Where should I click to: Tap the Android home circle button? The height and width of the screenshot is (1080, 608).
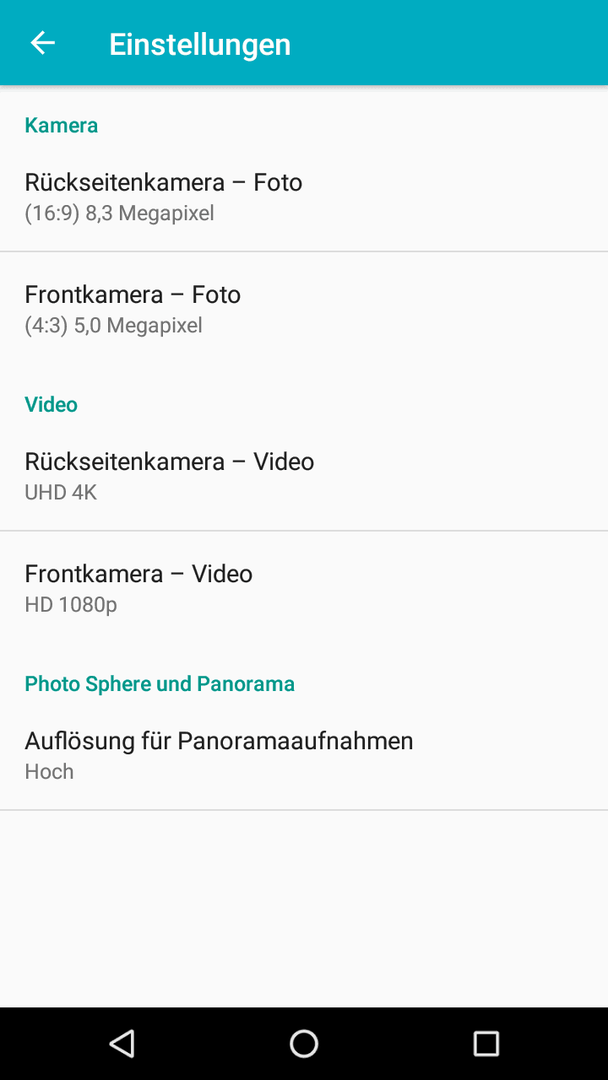coord(304,1043)
